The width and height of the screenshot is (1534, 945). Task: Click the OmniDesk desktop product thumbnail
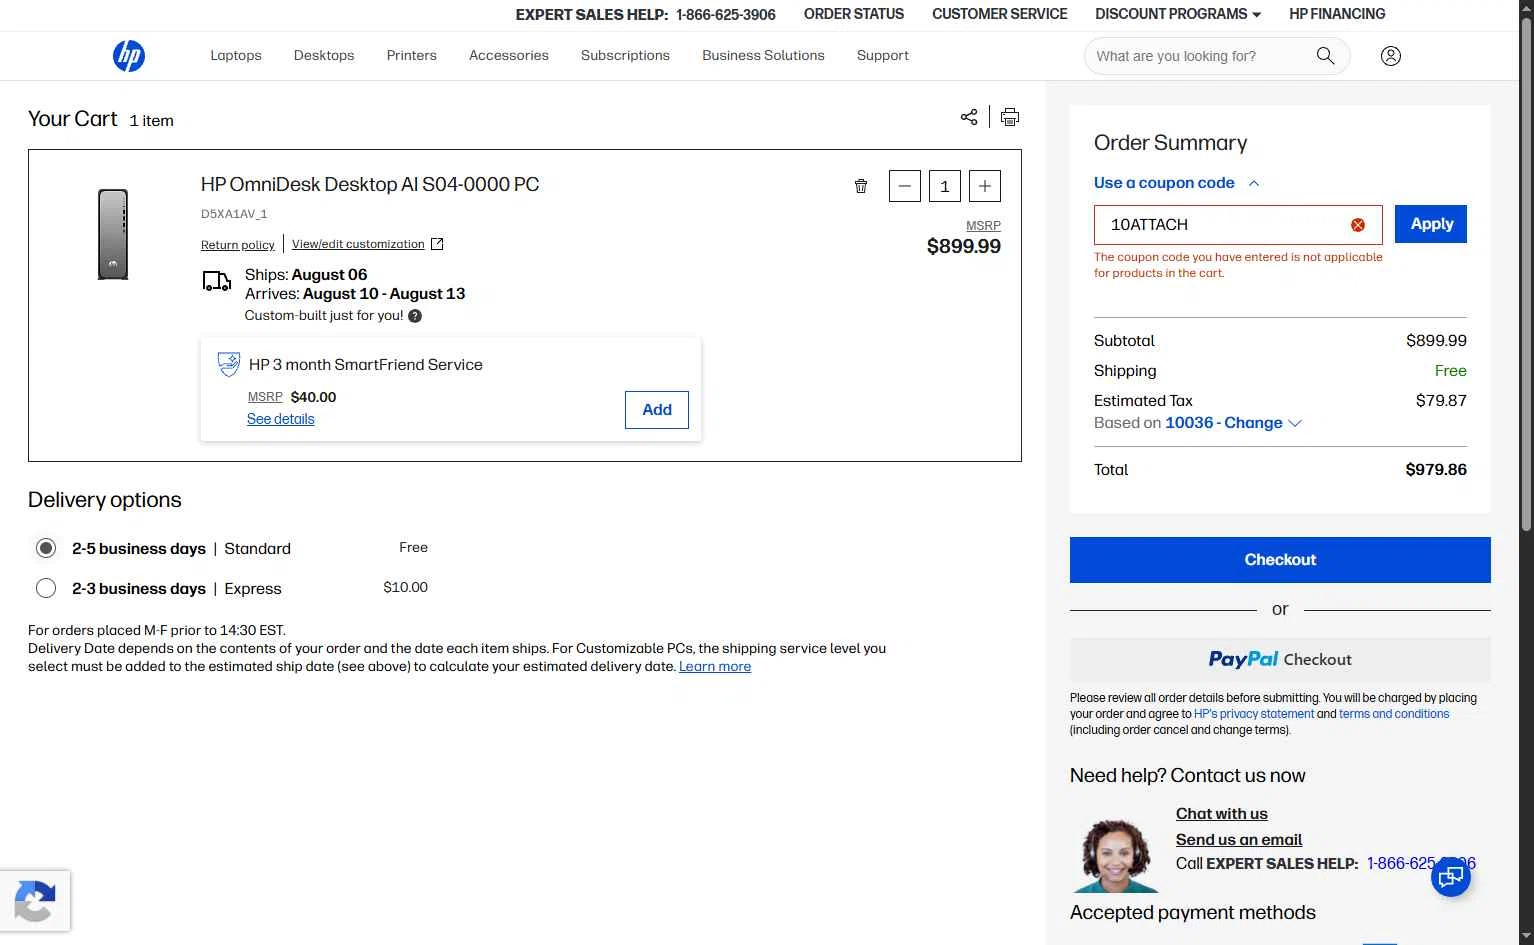[x=113, y=234]
